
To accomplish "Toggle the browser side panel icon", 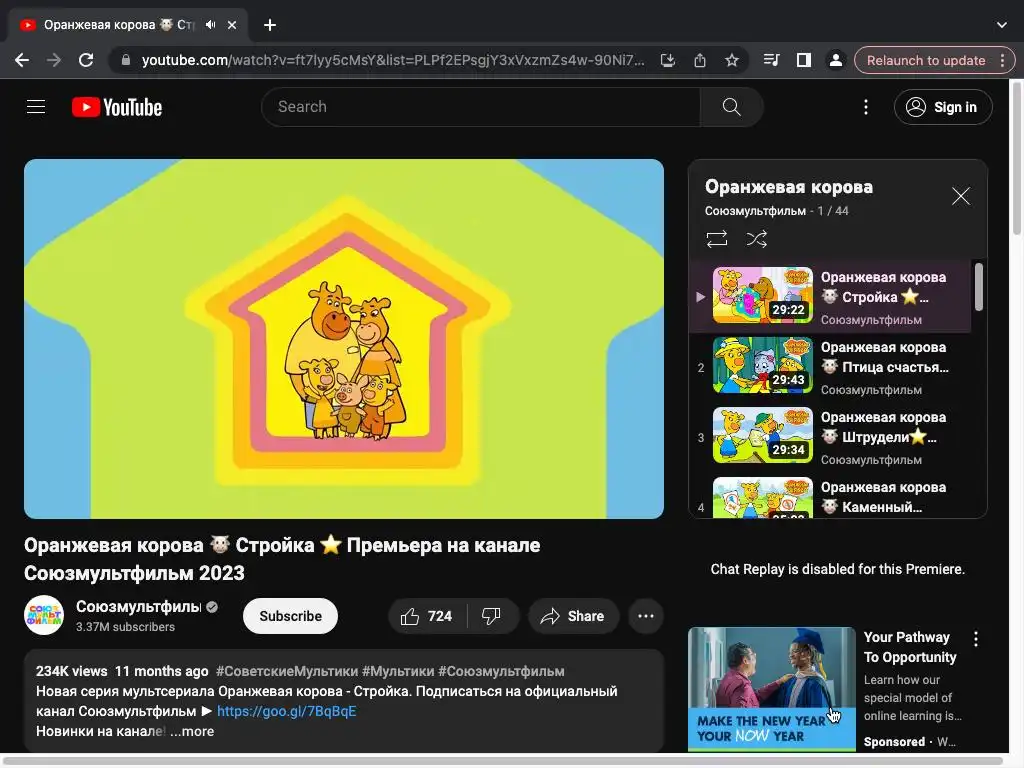I will 803,60.
